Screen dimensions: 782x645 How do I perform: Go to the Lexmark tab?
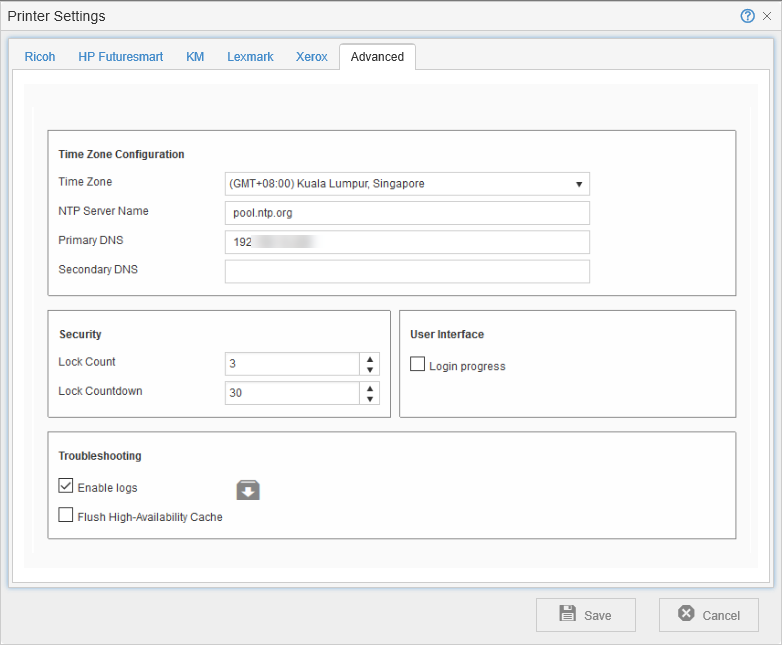point(250,57)
